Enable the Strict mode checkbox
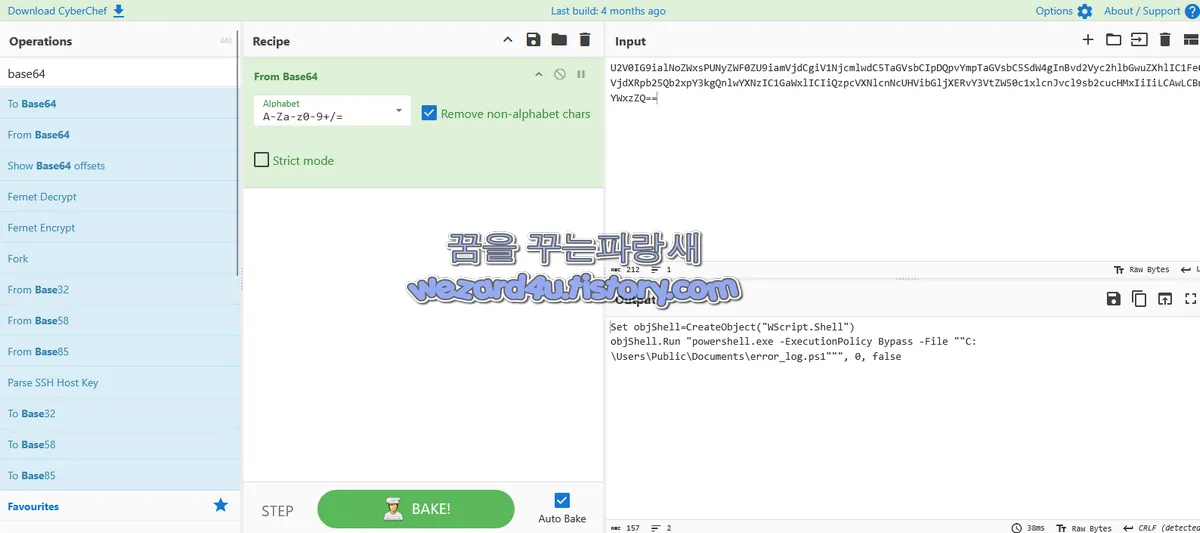The height and width of the screenshot is (533, 1200). coord(262,160)
